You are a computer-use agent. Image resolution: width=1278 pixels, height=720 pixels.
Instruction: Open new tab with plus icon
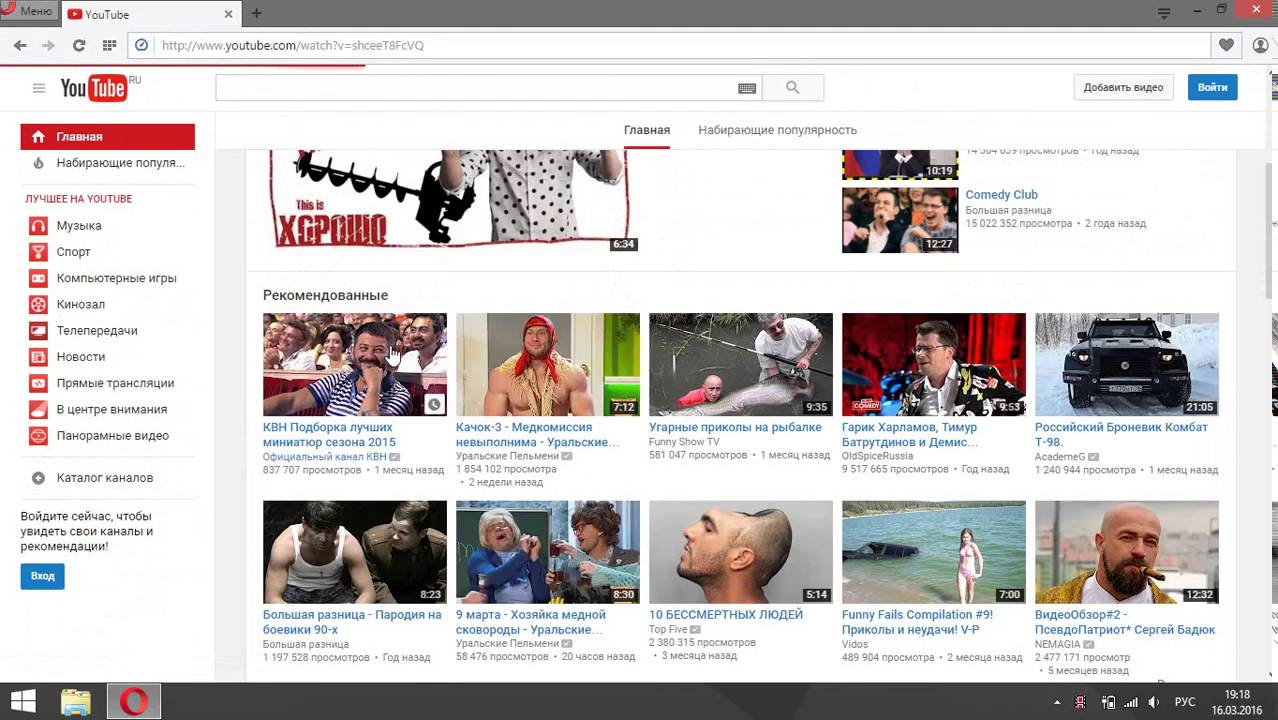256,13
